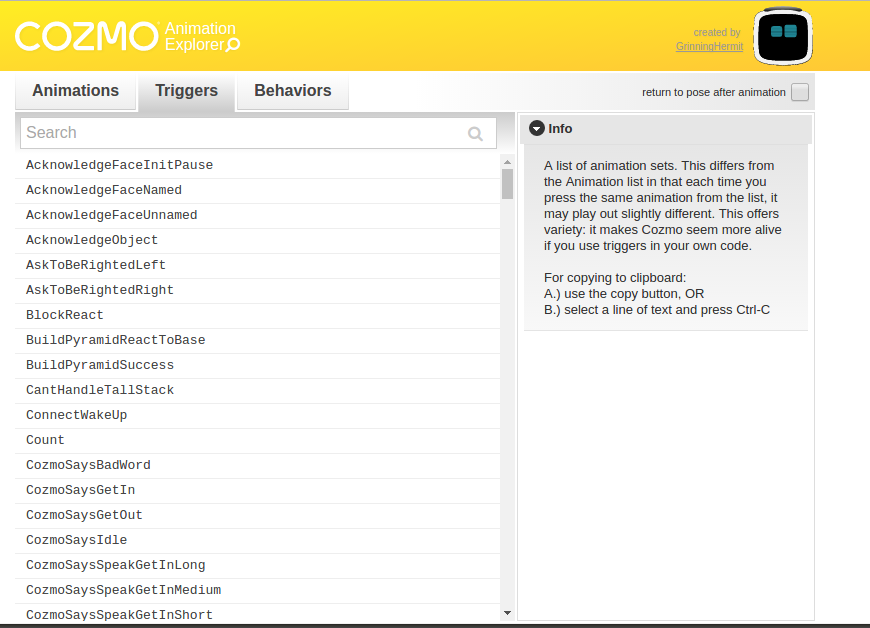870x628 pixels.
Task: Click the Count trigger entry
Action: click(45, 440)
